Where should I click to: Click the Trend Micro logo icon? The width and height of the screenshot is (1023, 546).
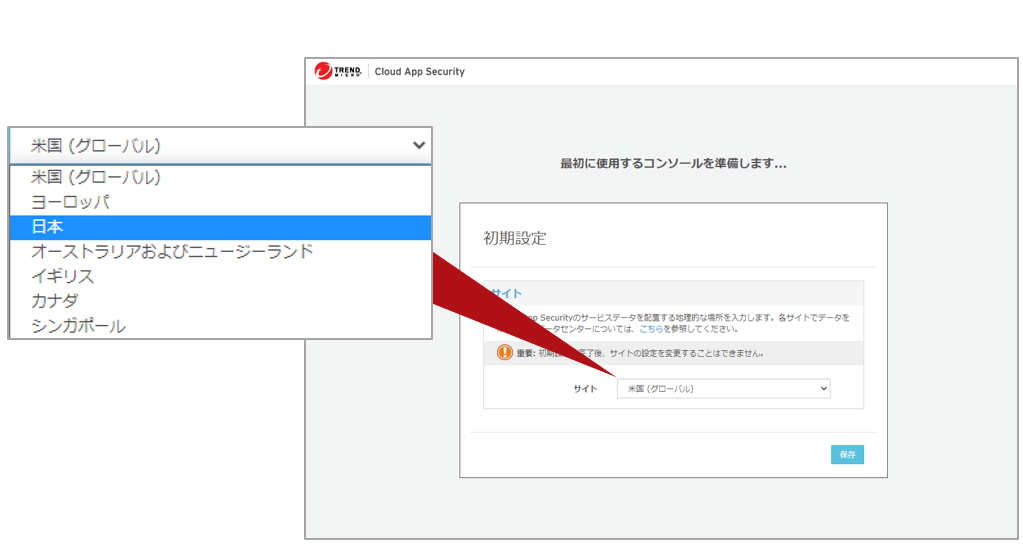[x=323, y=71]
